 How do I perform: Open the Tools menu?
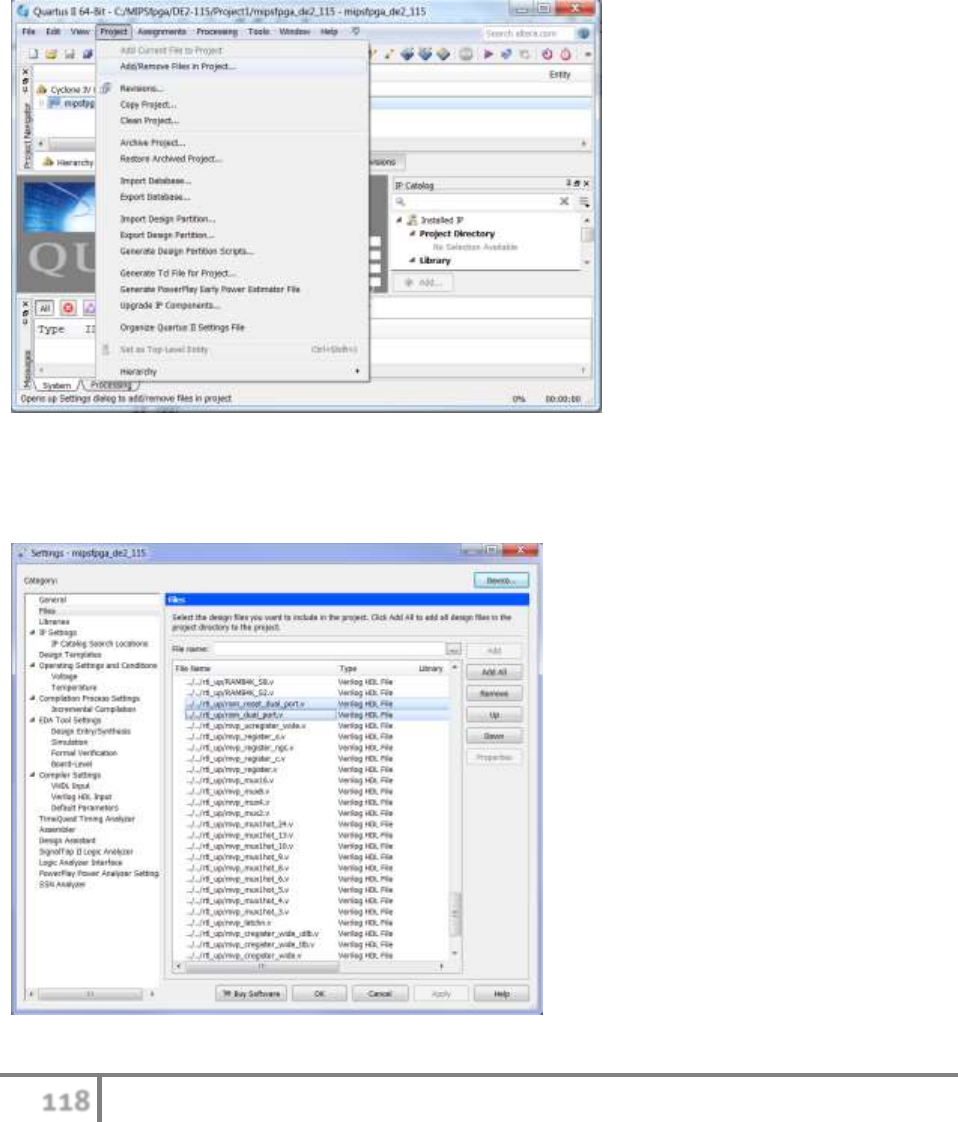[258, 31]
